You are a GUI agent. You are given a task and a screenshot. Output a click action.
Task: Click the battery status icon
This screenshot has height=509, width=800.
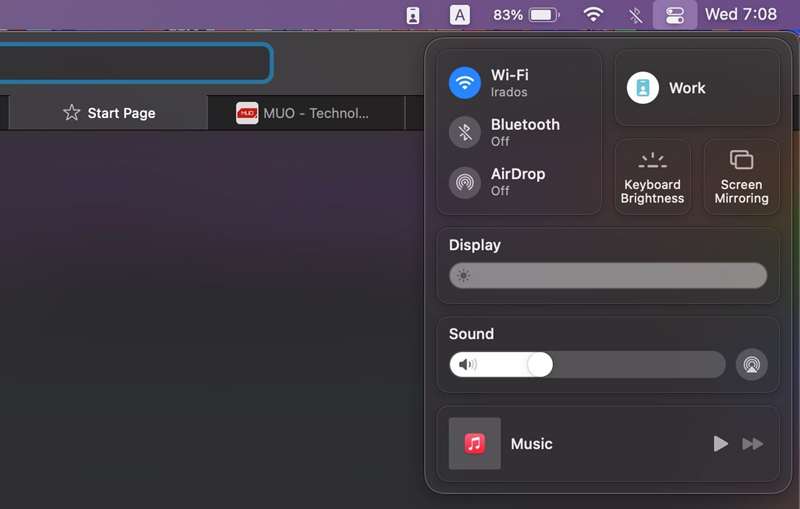(x=544, y=15)
